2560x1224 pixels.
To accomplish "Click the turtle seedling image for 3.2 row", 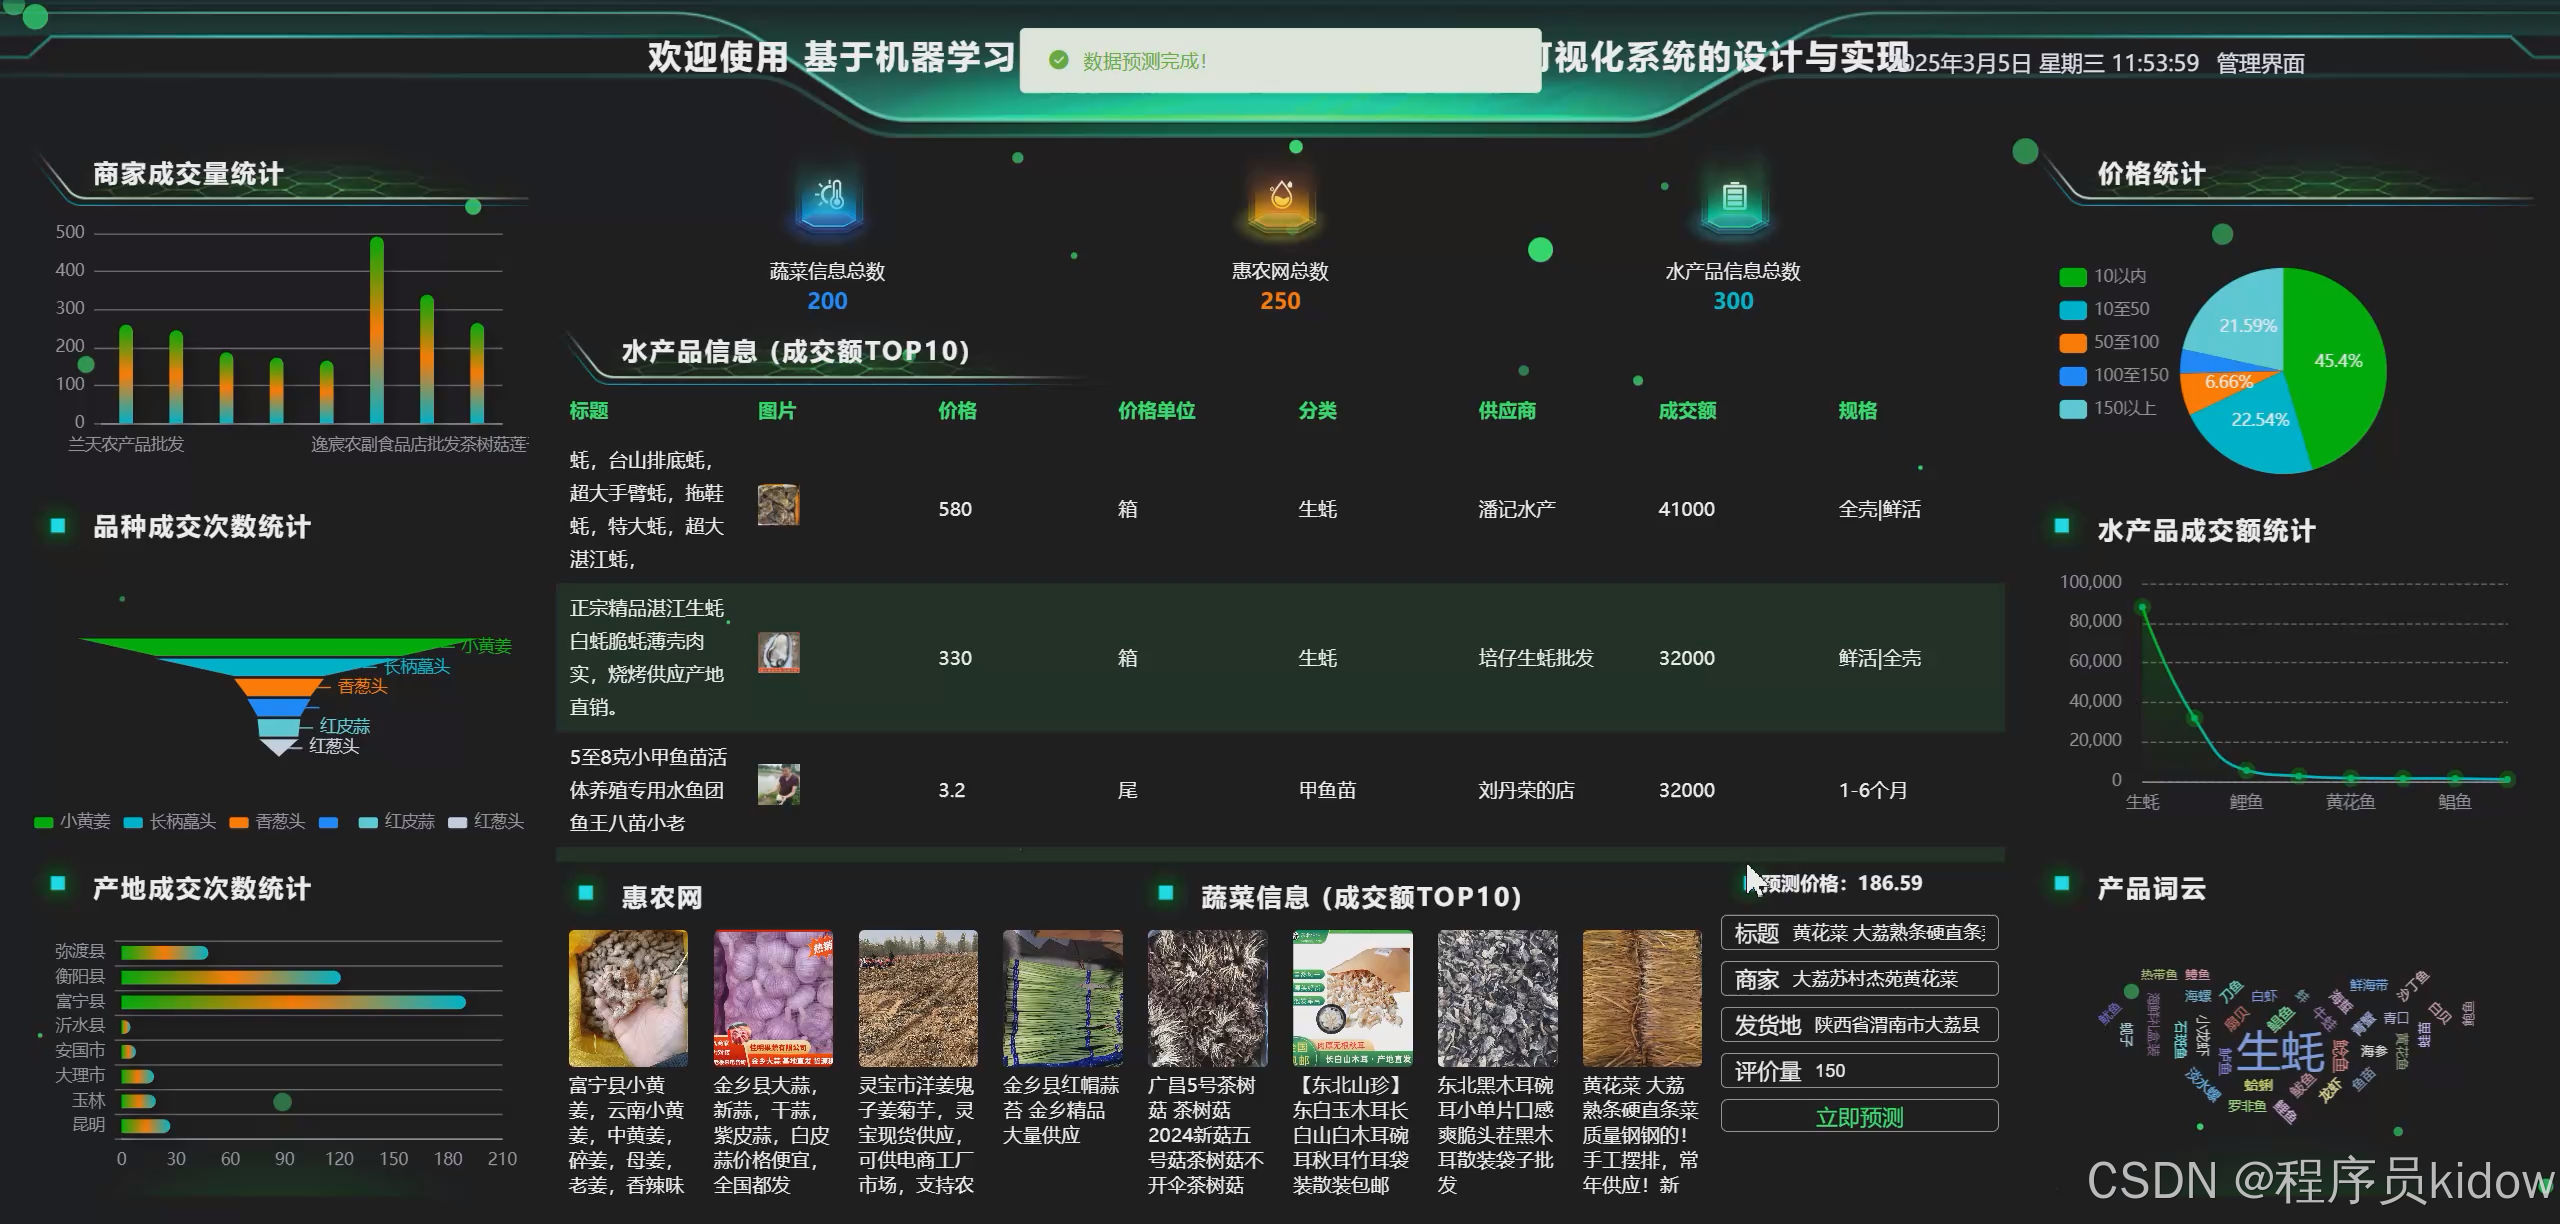I will click(778, 785).
